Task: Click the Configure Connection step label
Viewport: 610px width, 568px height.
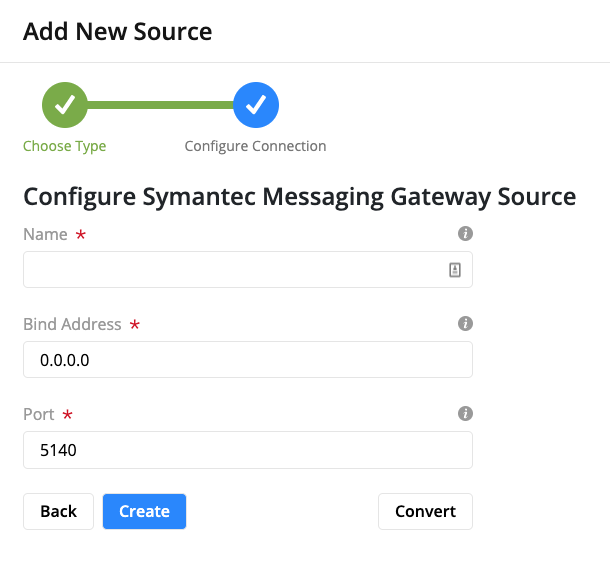Action: click(x=255, y=146)
